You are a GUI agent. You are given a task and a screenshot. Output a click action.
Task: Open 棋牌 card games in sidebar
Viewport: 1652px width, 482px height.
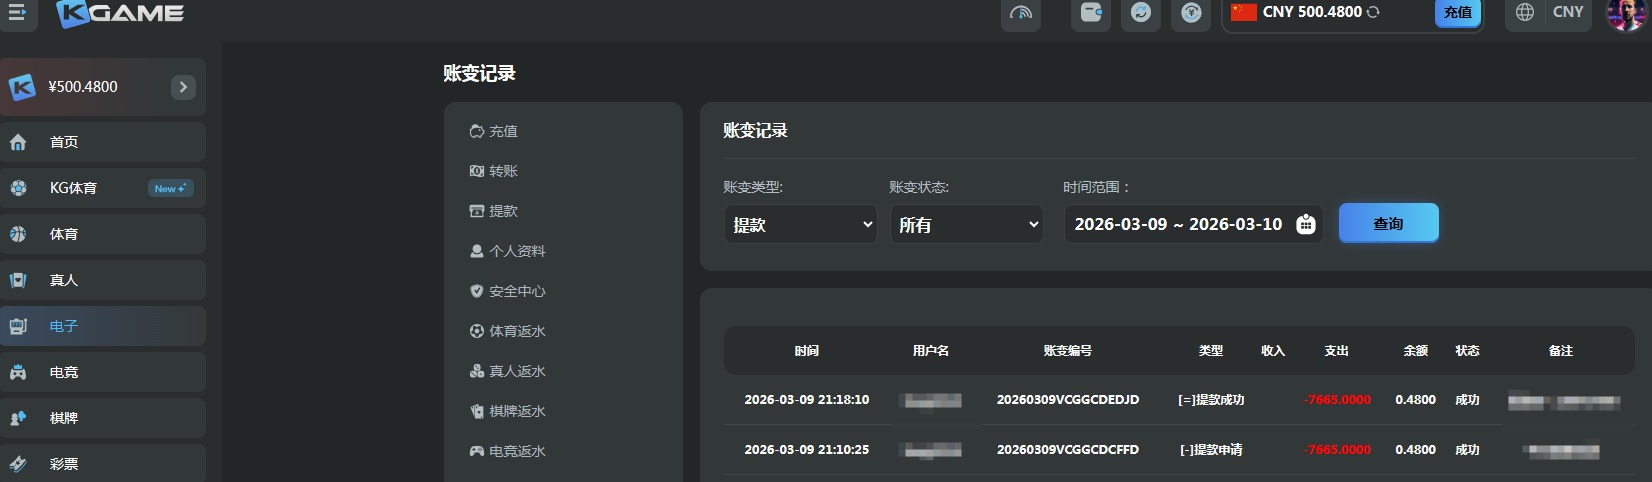pyautogui.click(x=103, y=418)
